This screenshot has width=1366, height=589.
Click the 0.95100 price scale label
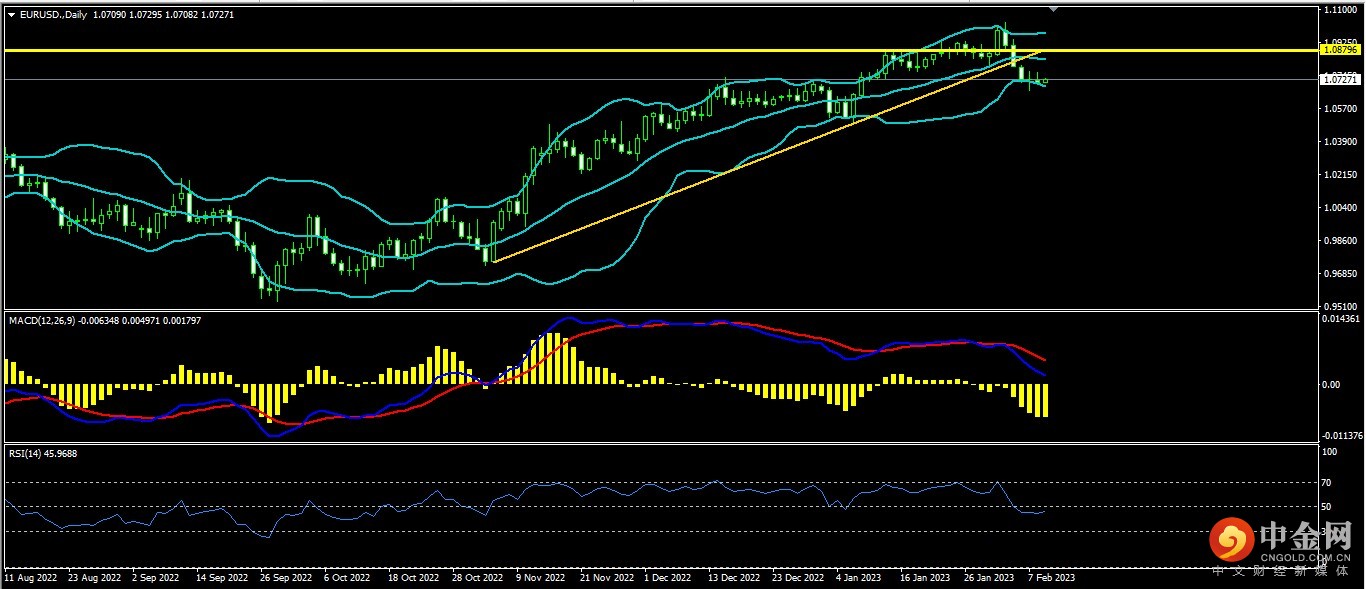(x=1338, y=306)
